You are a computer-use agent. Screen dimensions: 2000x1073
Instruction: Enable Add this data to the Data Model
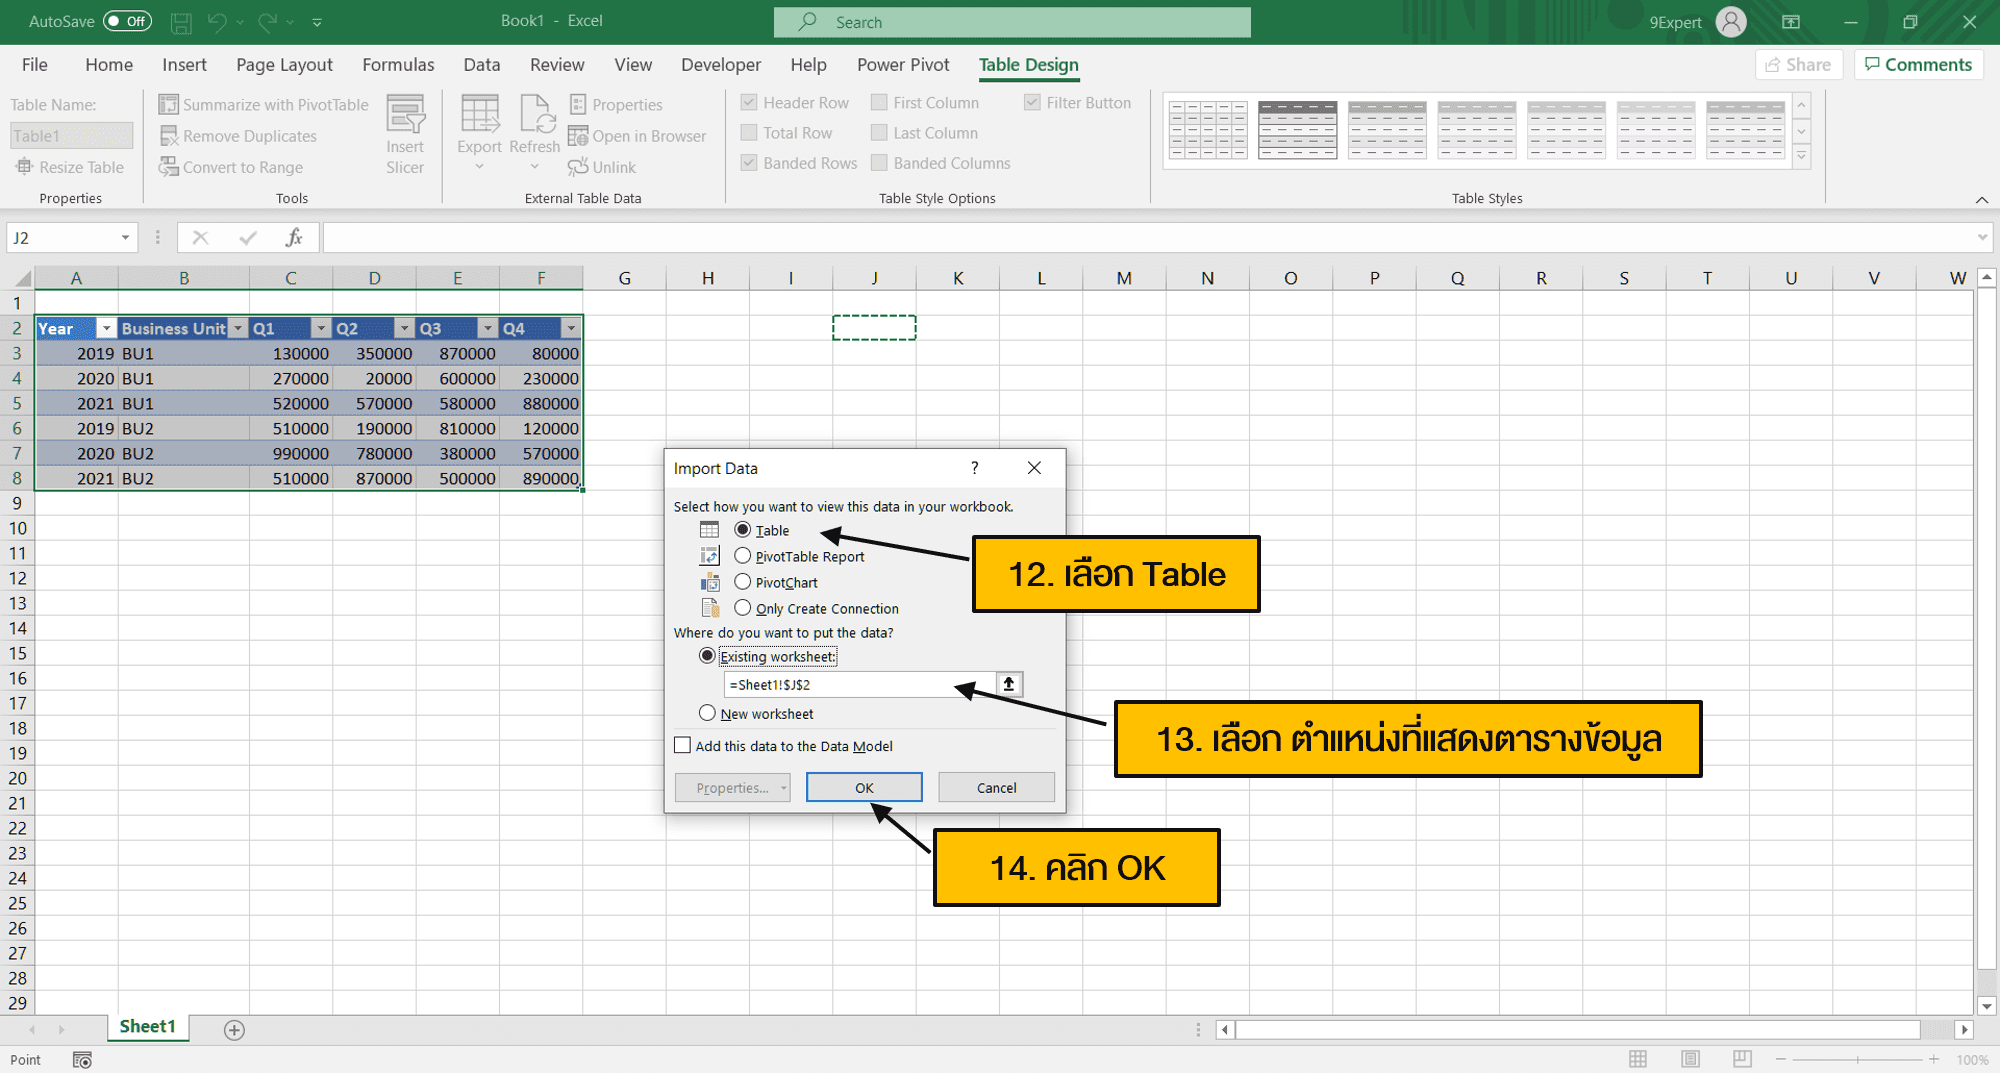click(x=683, y=745)
